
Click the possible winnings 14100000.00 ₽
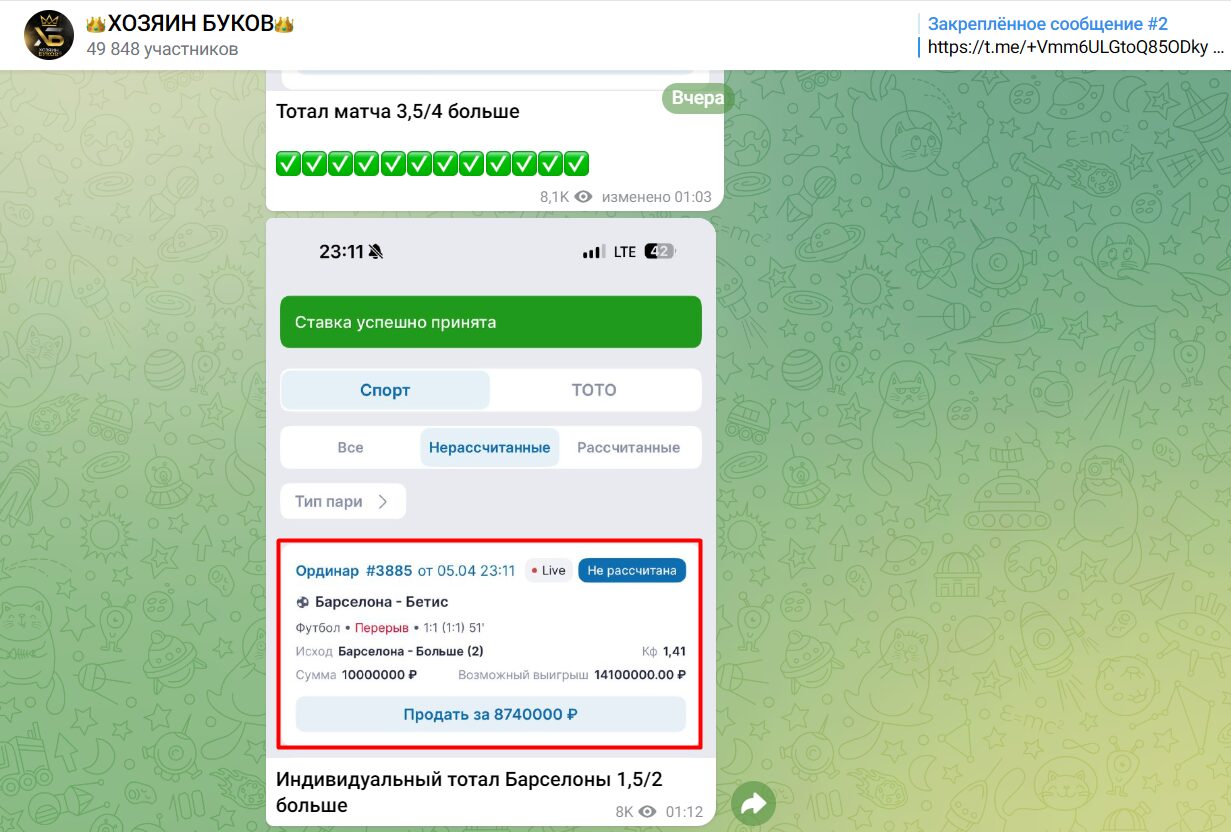coord(640,675)
